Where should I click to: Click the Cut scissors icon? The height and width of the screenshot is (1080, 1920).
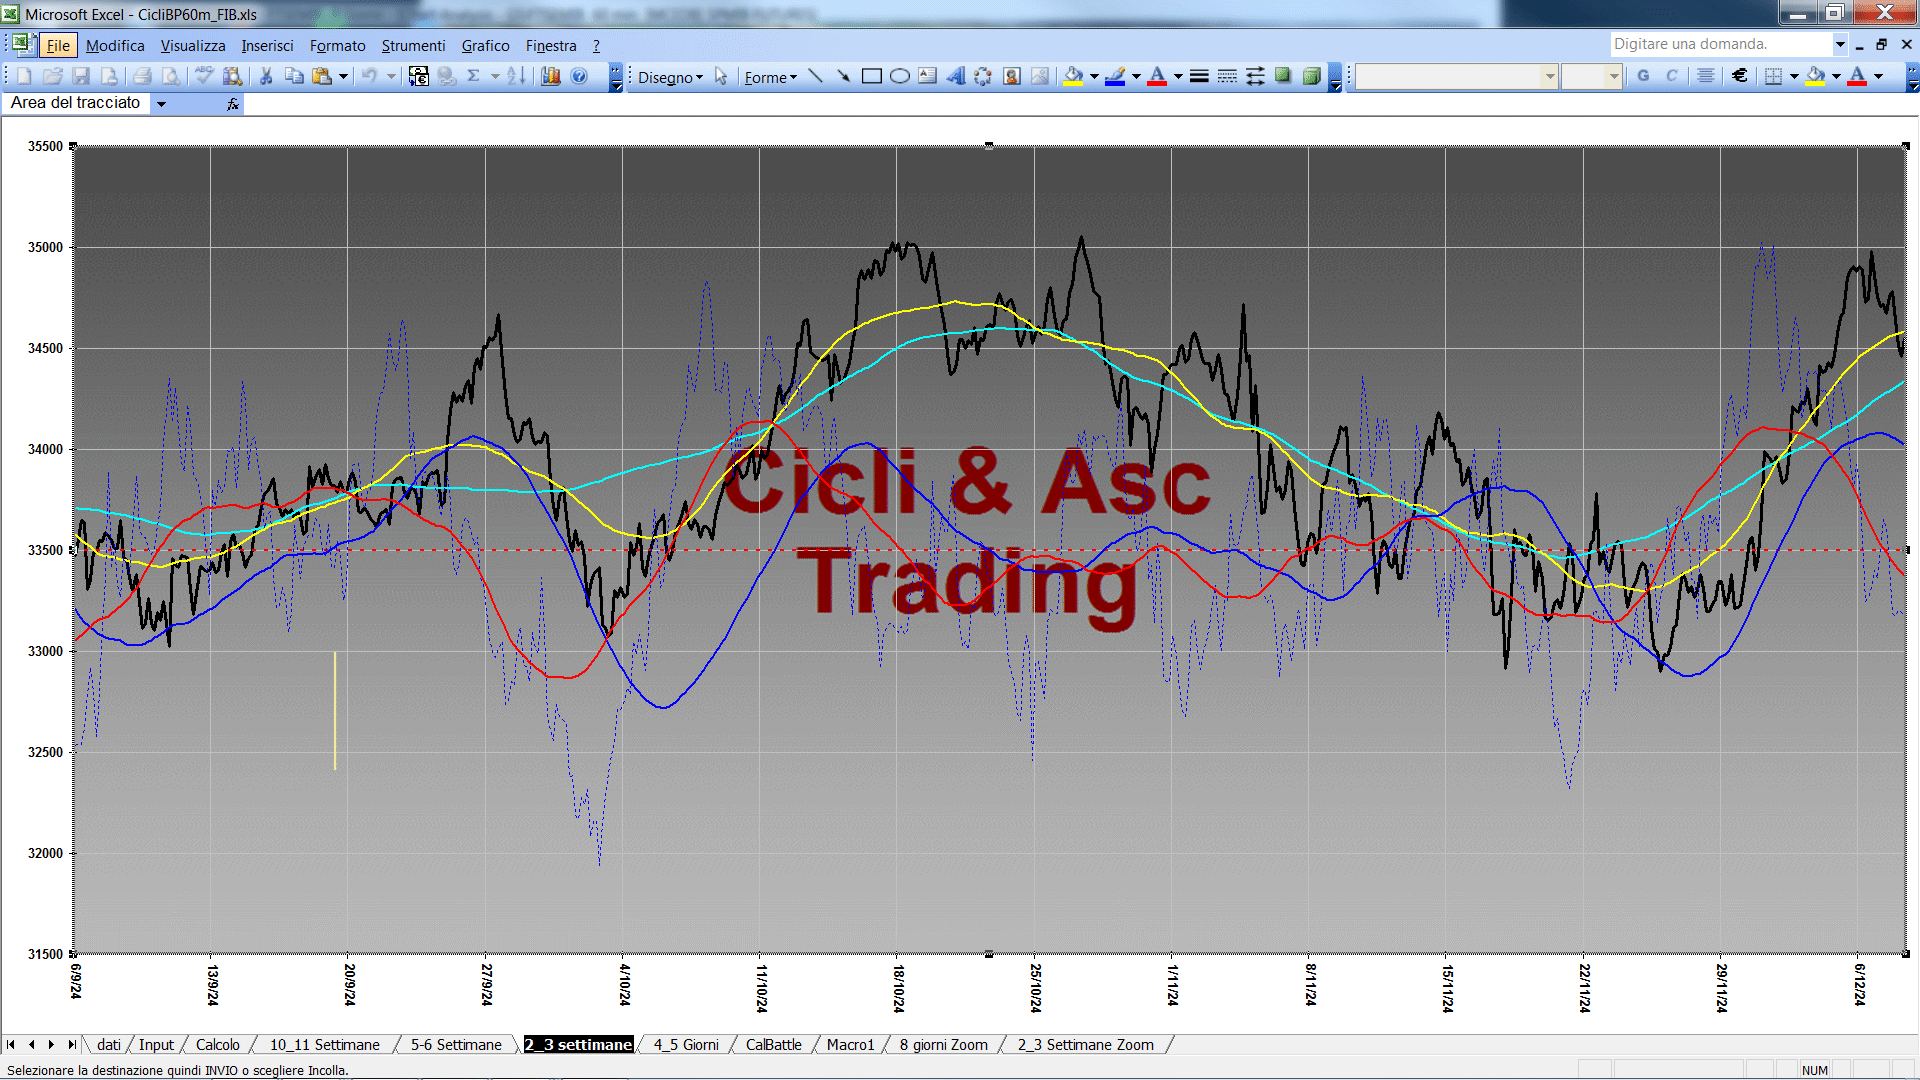(x=266, y=76)
